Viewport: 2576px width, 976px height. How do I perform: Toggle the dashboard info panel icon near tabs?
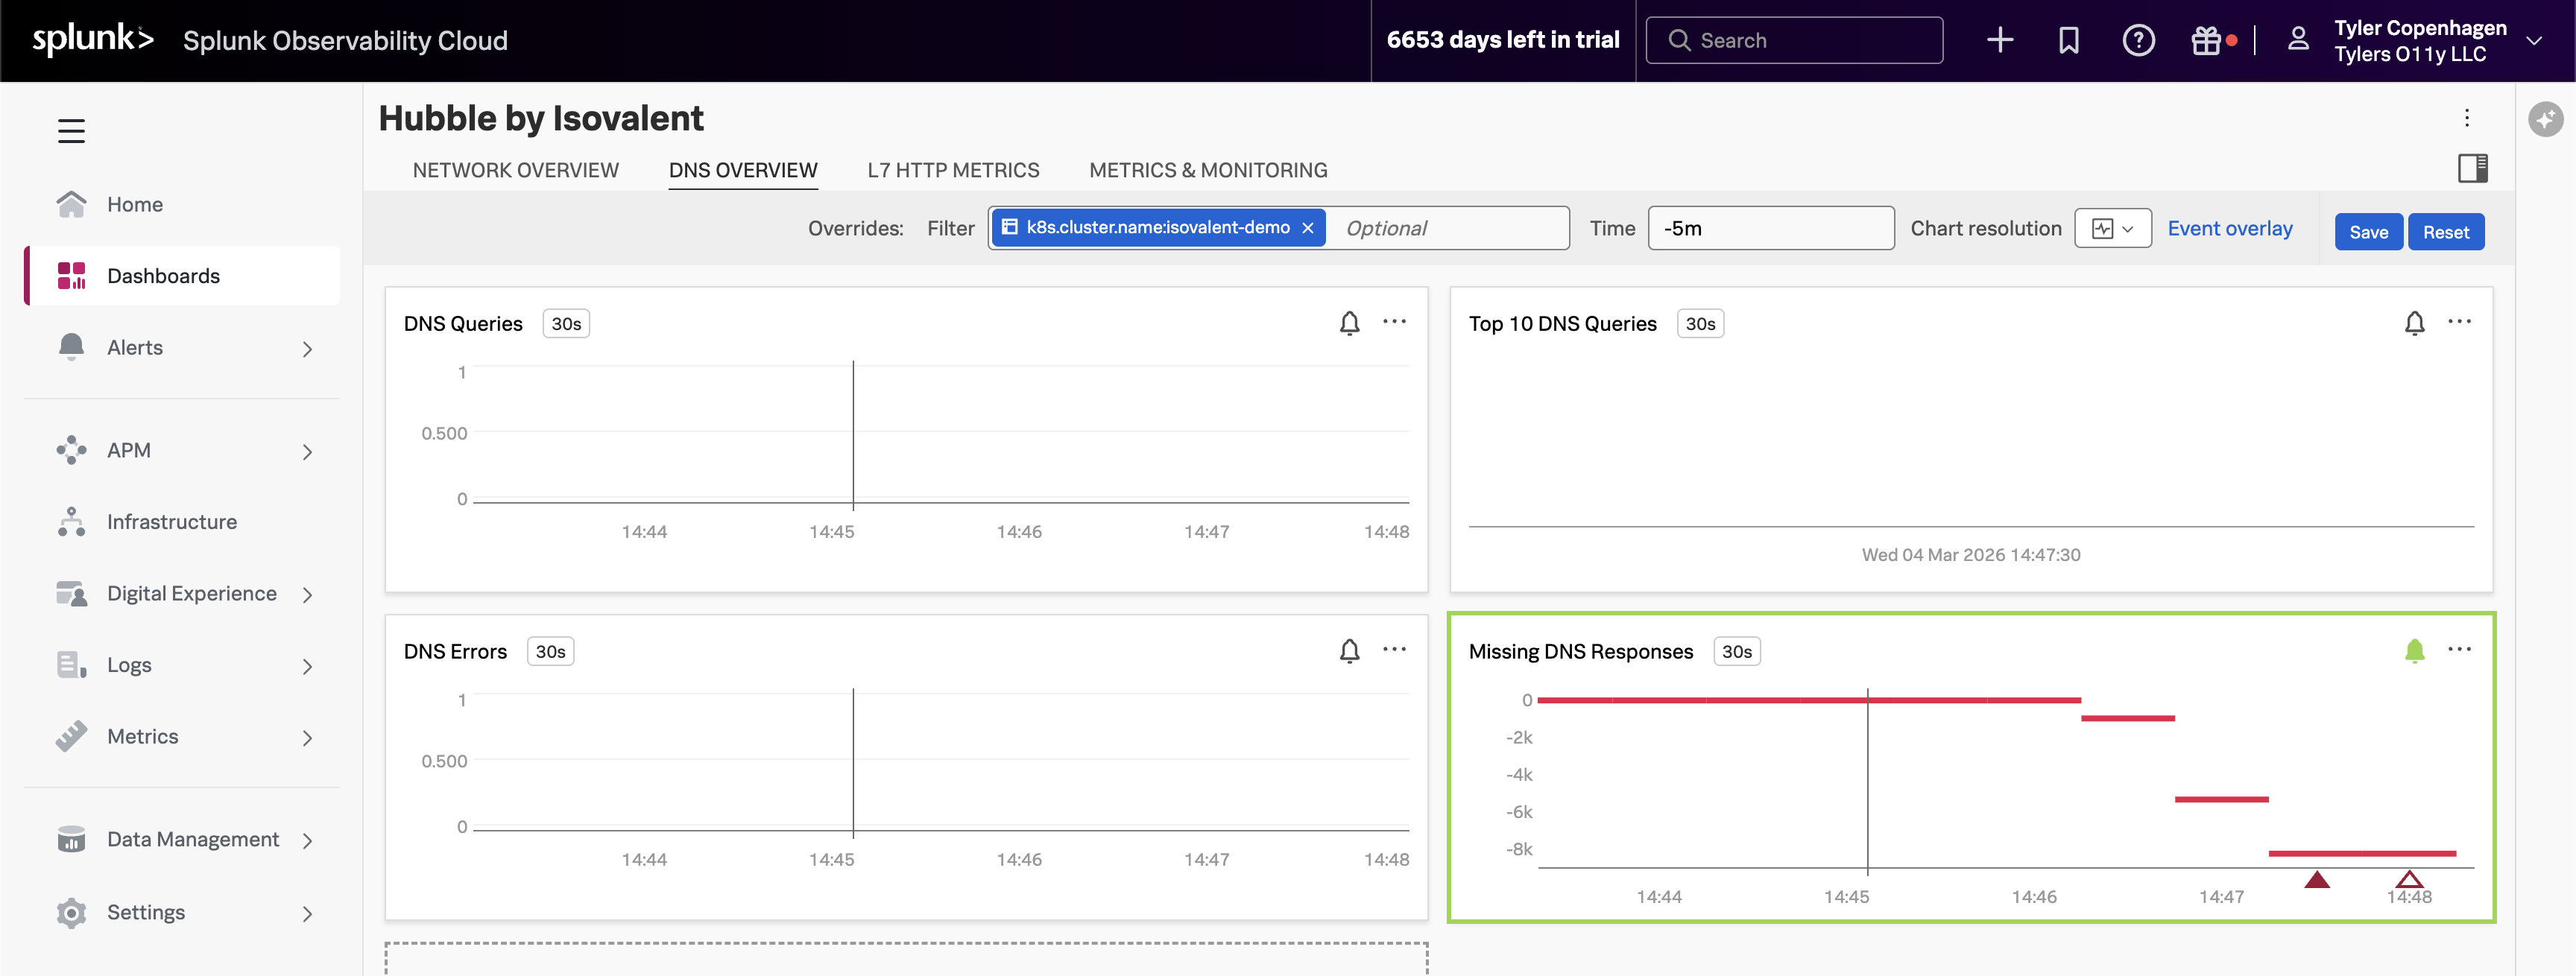(x=2475, y=168)
